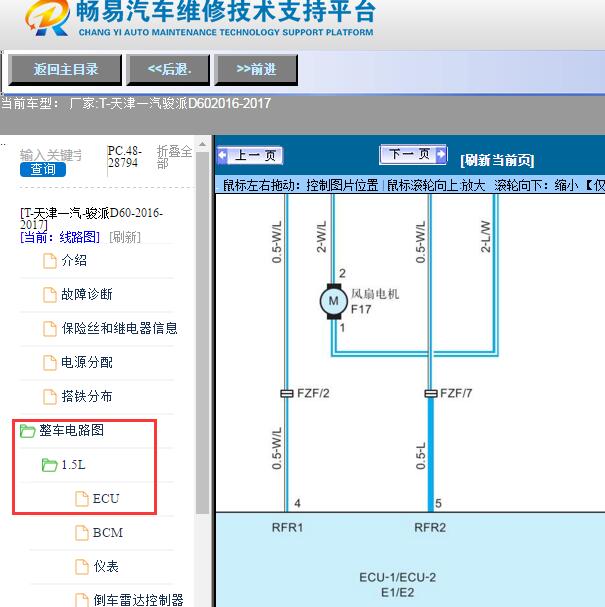Click the PC.48-28794 text
The height and width of the screenshot is (607, 605).
click(x=124, y=156)
